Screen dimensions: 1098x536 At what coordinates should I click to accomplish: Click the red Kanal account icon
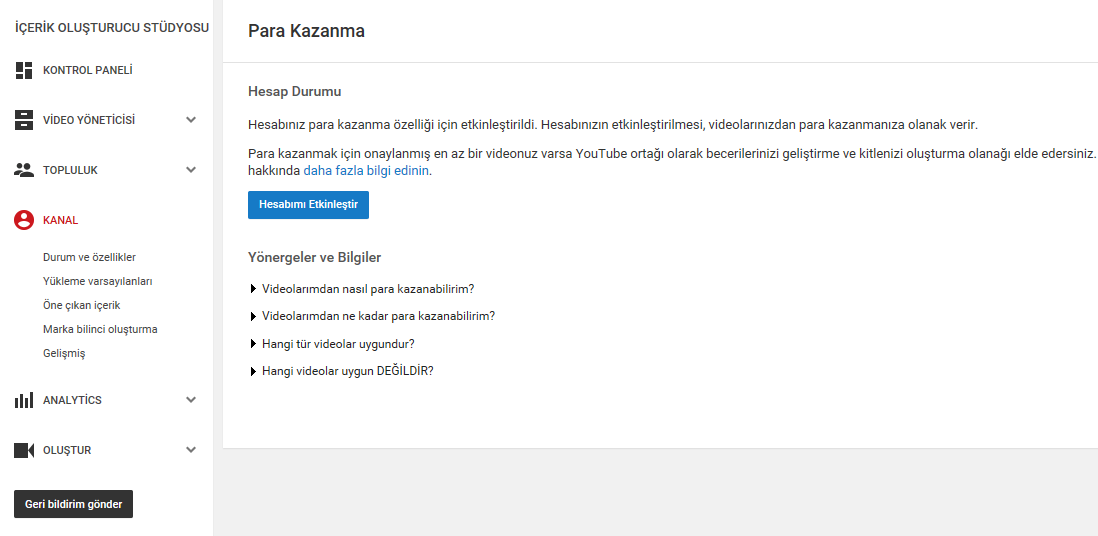[x=24, y=220]
